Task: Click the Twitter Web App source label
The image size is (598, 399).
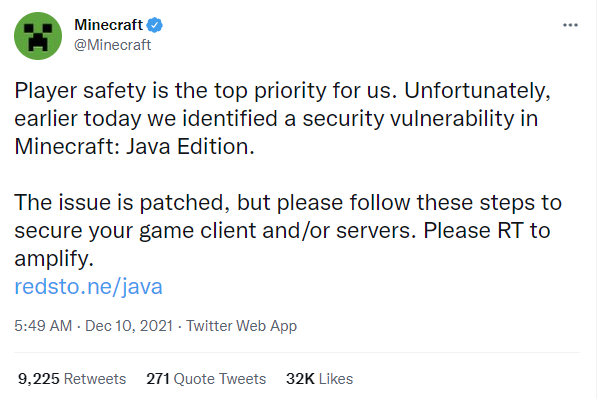Action: coord(241,326)
